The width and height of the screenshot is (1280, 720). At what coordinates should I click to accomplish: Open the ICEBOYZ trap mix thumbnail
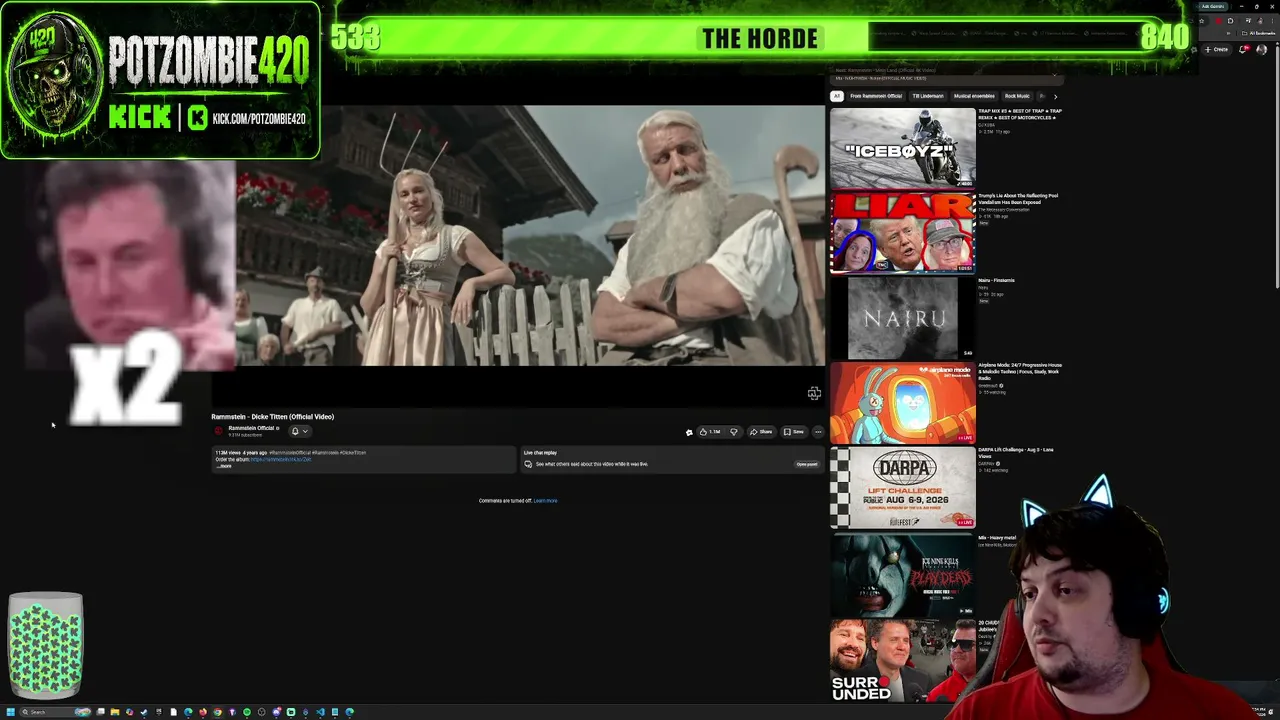(x=902, y=148)
